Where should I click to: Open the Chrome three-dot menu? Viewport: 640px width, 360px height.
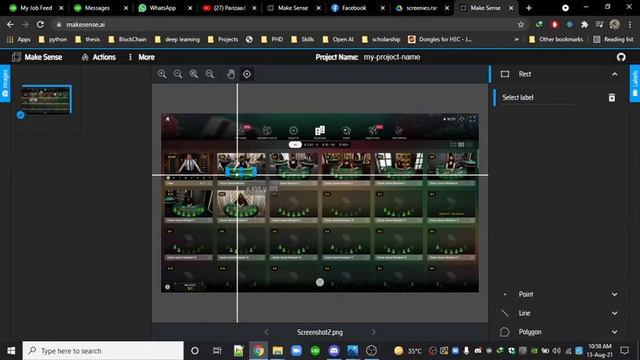(x=630, y=24)
